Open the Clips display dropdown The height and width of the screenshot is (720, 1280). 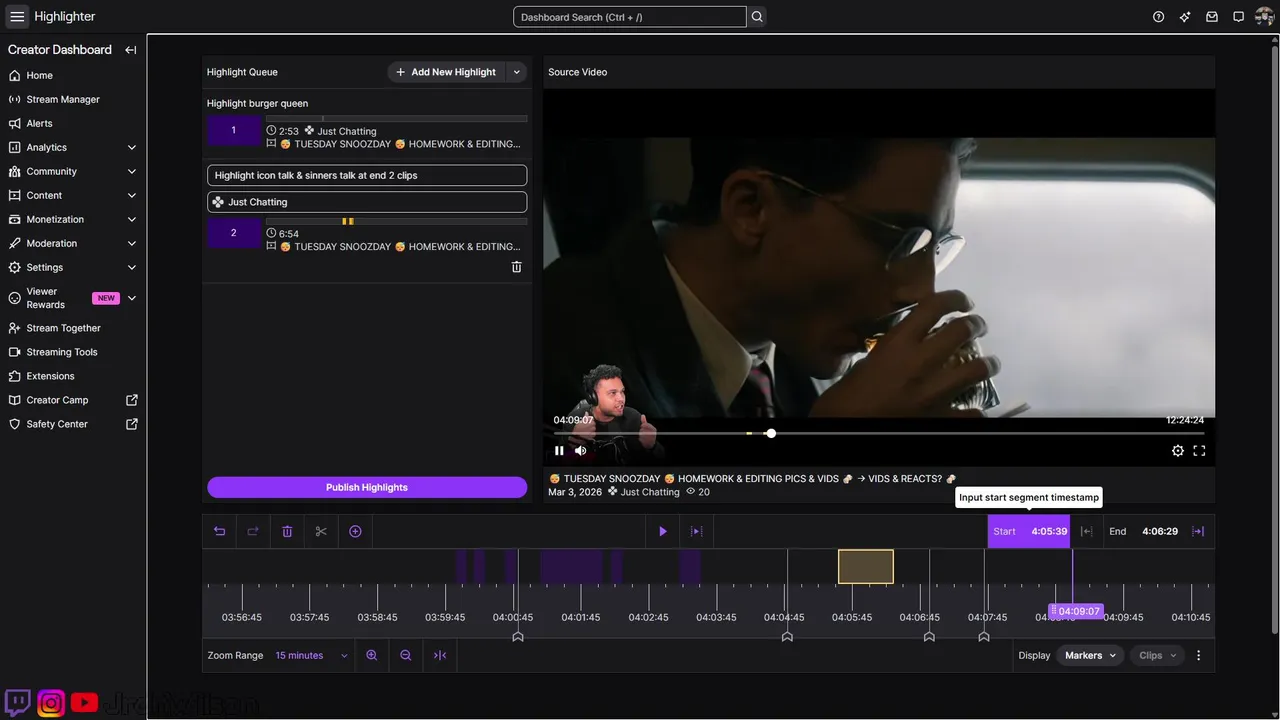pyautogui.click(x=1158, y=656)
